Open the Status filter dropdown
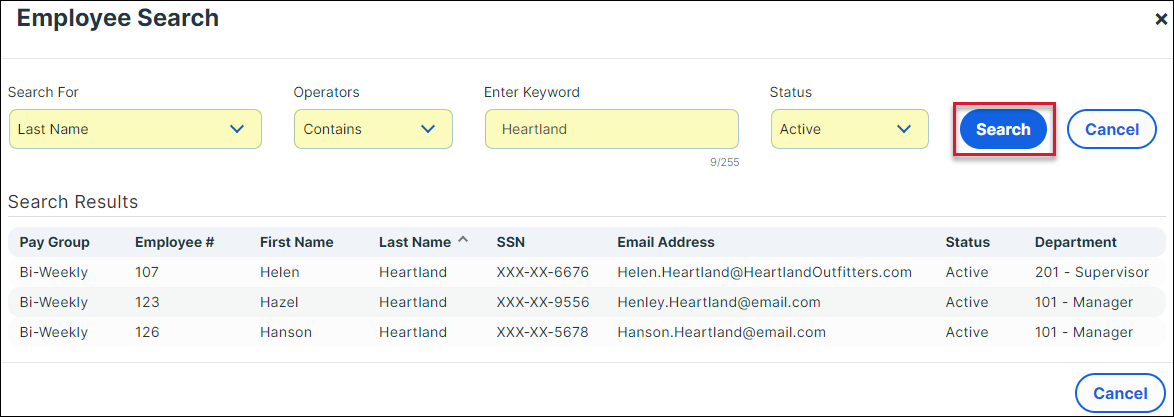The width and height of the screenshot is (1174, 417). [849, 129]
